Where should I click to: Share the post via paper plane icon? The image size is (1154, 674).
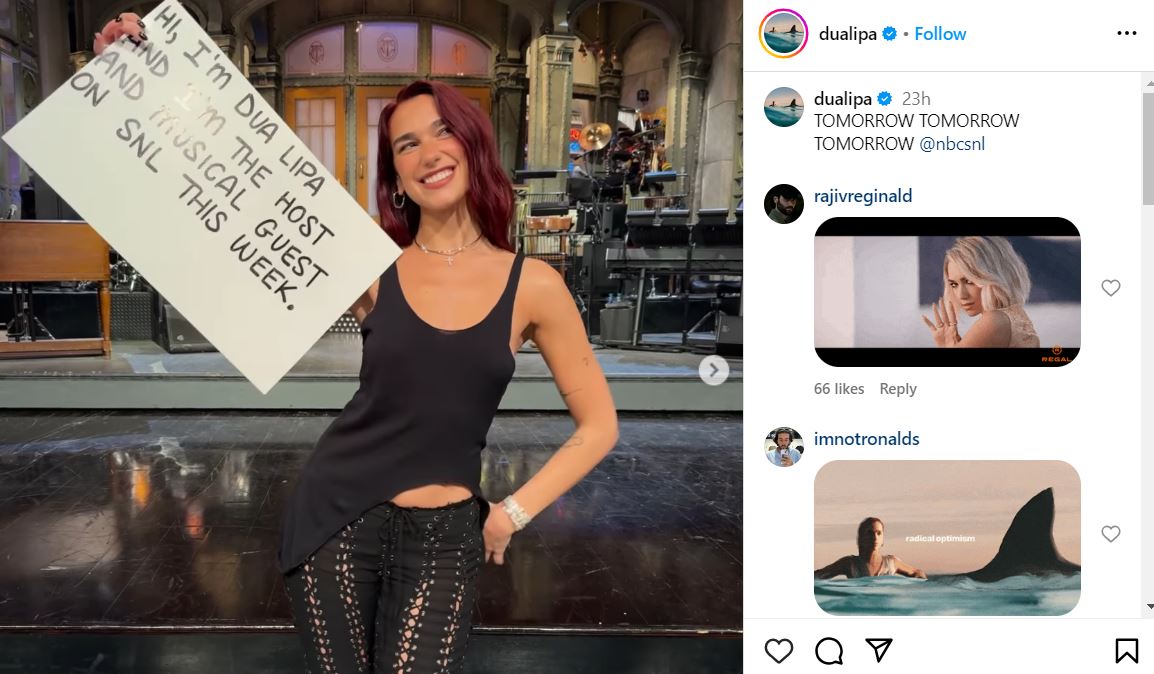pos(879,650)
